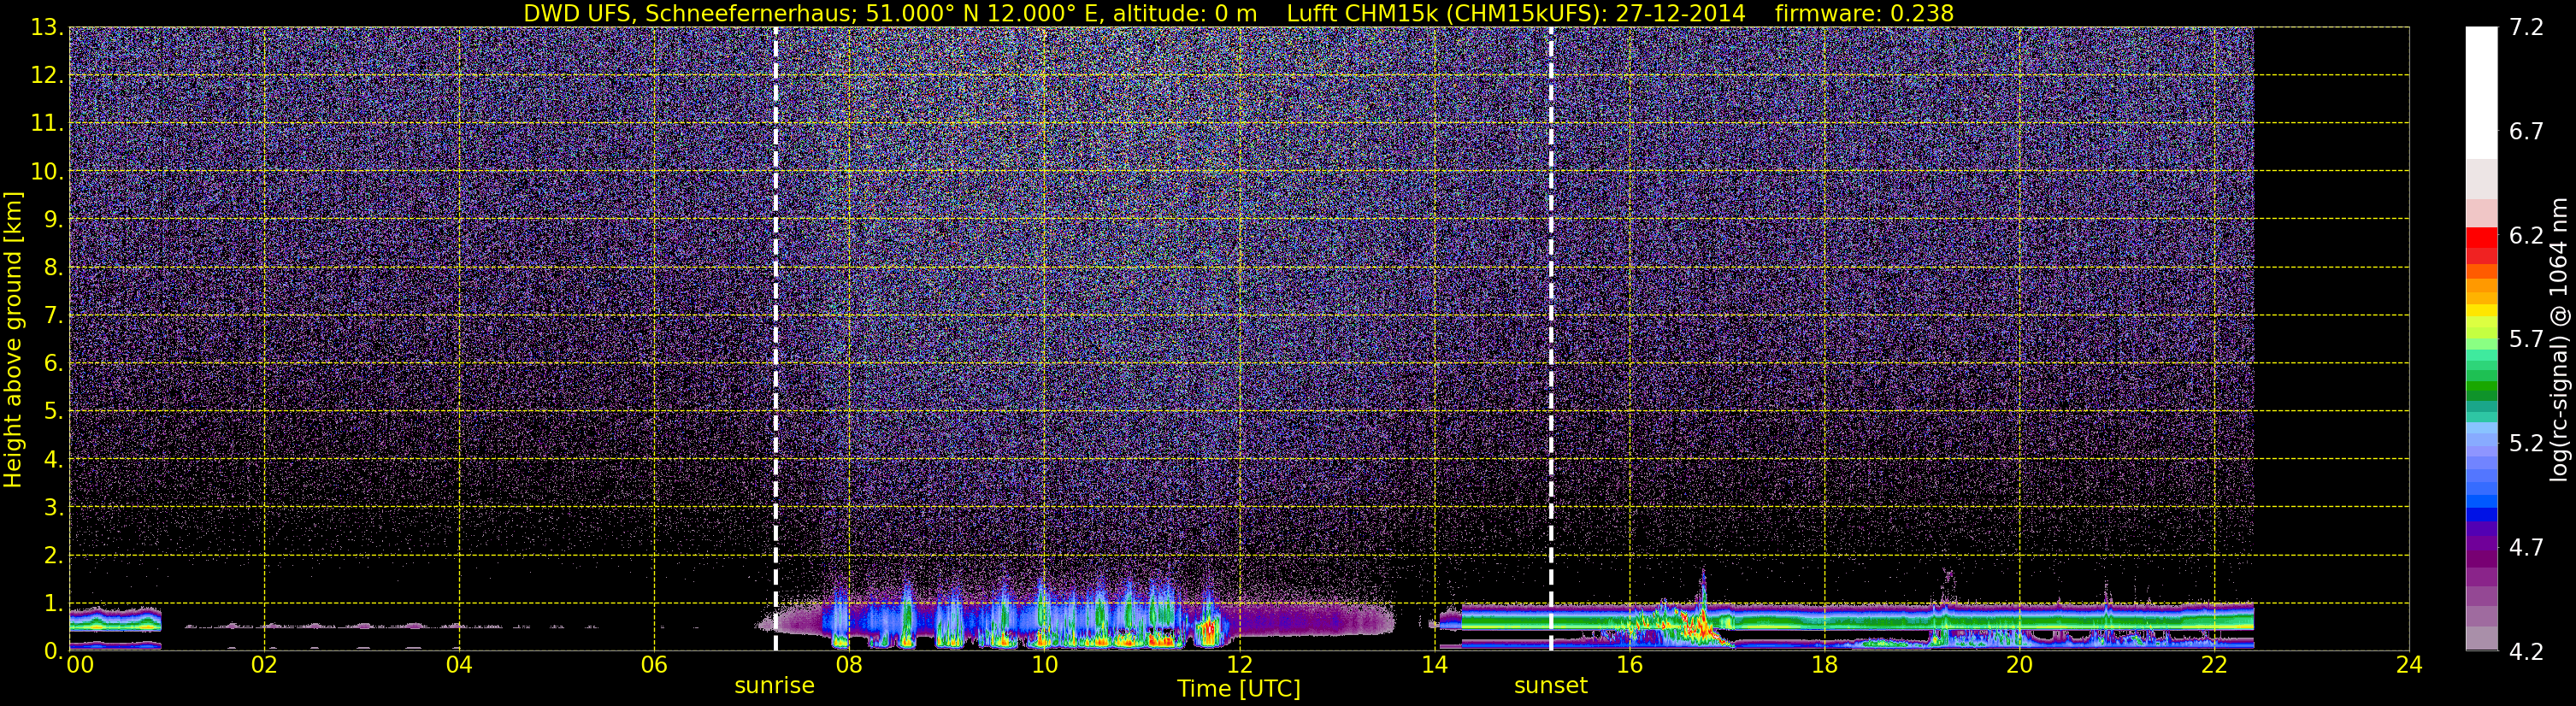The width and height of the screenshot is (2576, 706).
Task: Click the "04" tick on the time axis
Action: (459, 665)
